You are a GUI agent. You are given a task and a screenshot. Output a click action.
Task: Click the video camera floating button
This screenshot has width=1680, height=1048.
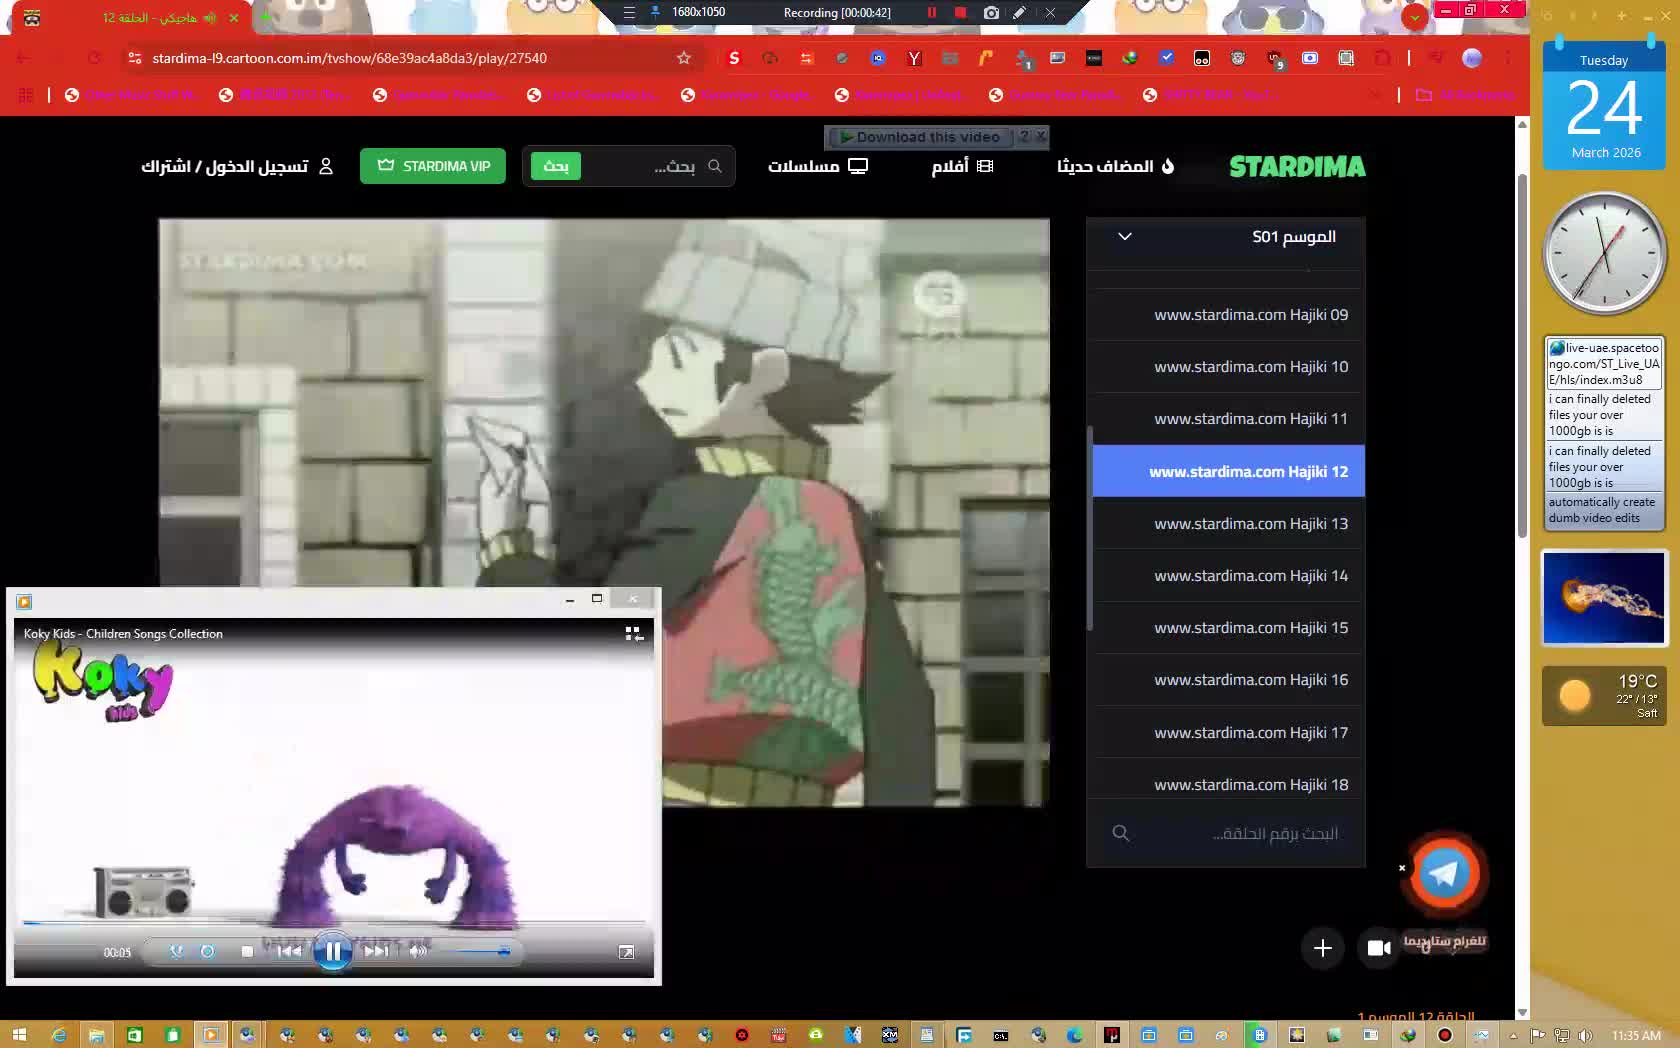coord(1379,948)
